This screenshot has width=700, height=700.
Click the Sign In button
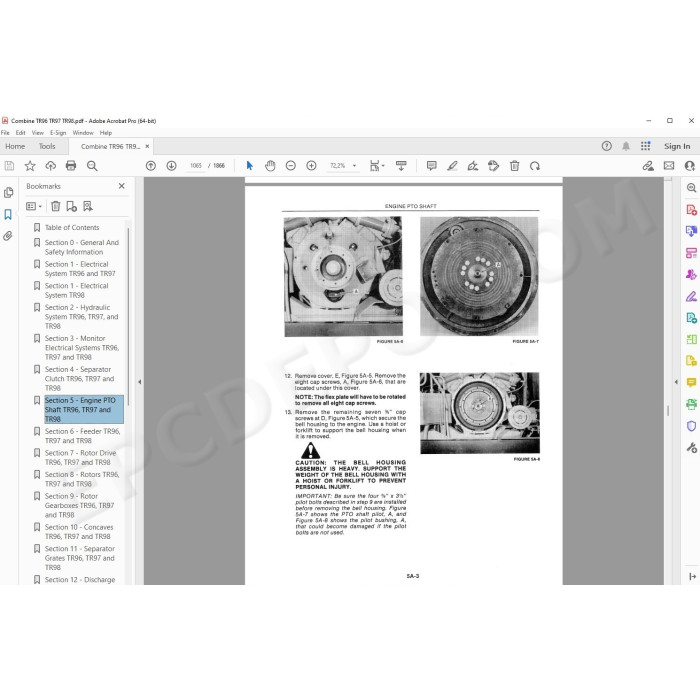(677, 146)
